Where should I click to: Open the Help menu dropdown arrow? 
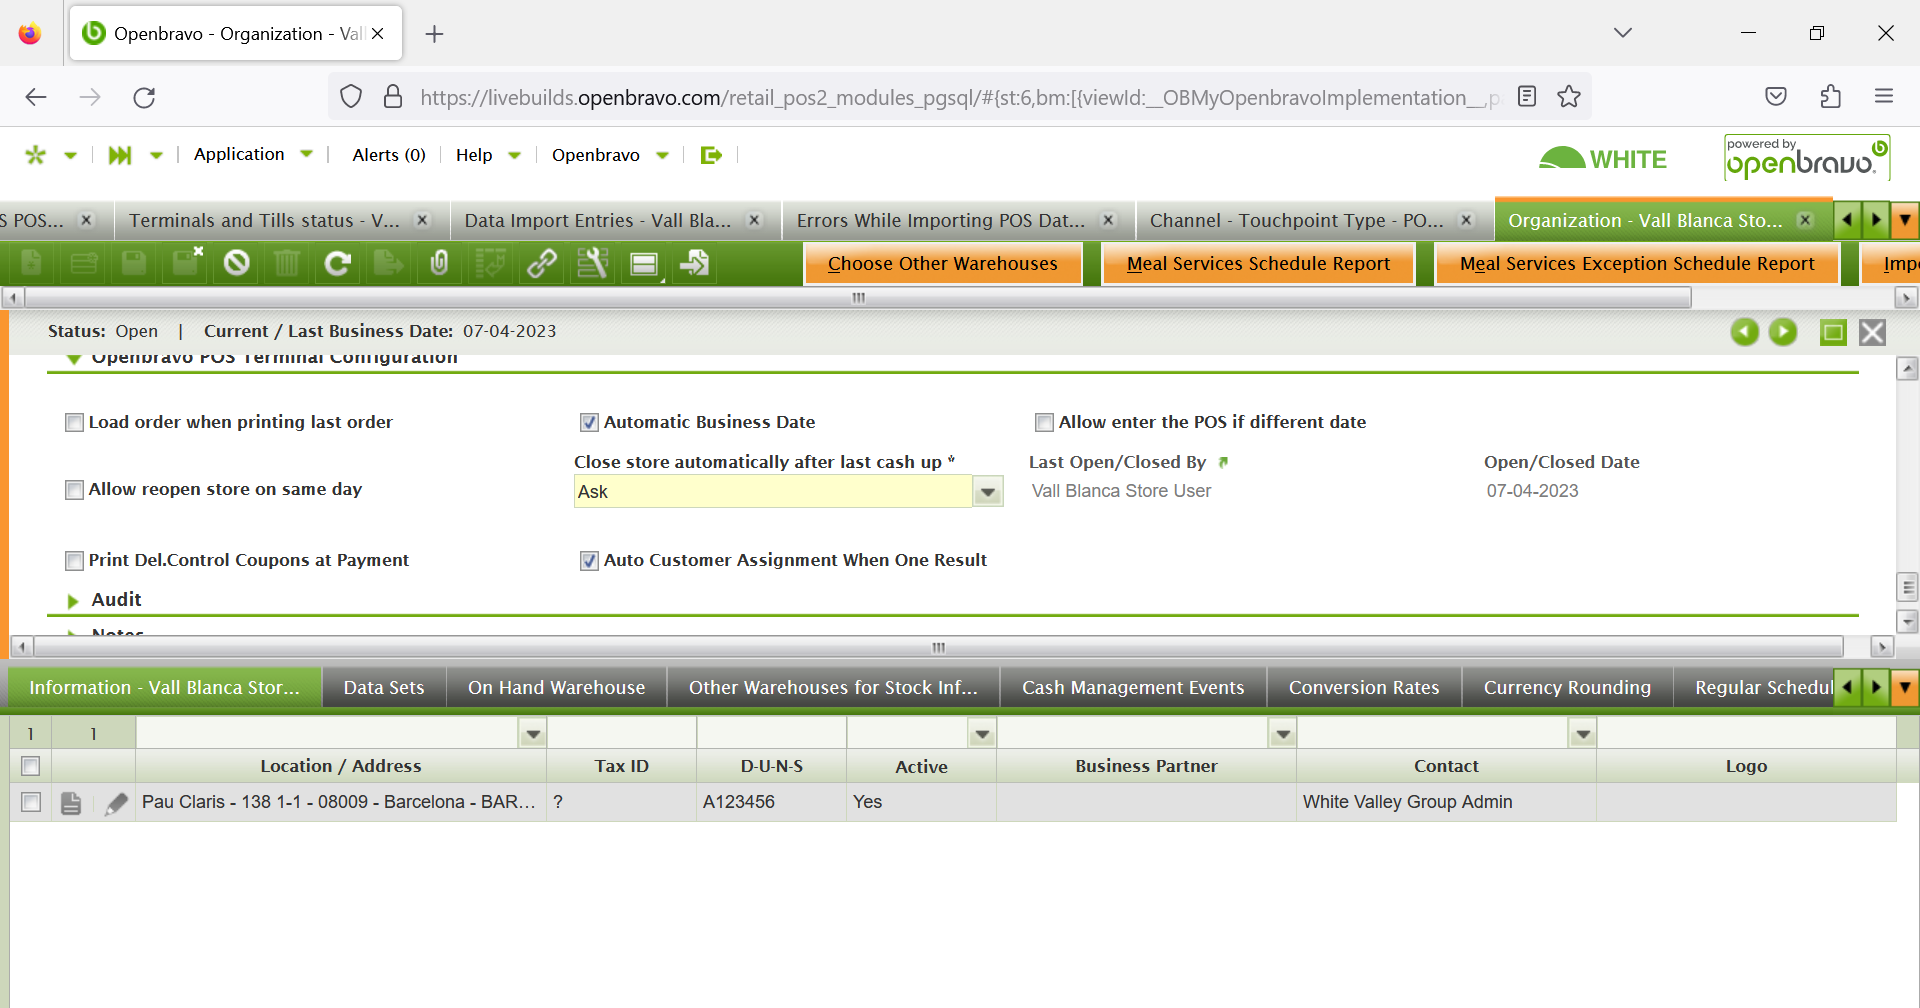pyautogui.click(x=515, y=155)
